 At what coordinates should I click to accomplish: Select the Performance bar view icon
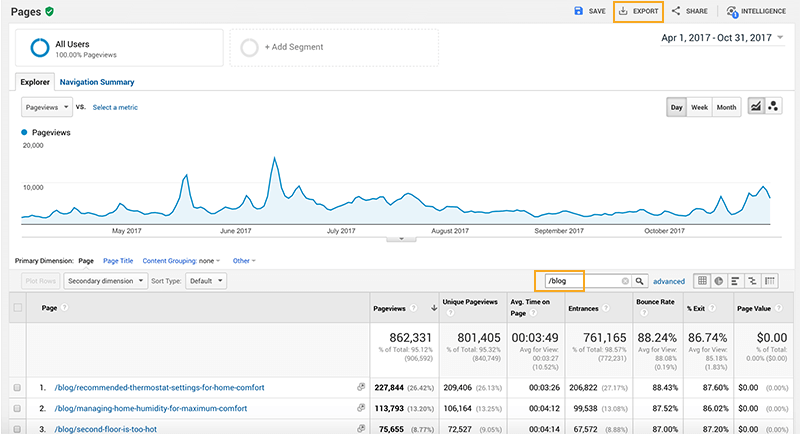pyautogui.click(x=735, y=280)
